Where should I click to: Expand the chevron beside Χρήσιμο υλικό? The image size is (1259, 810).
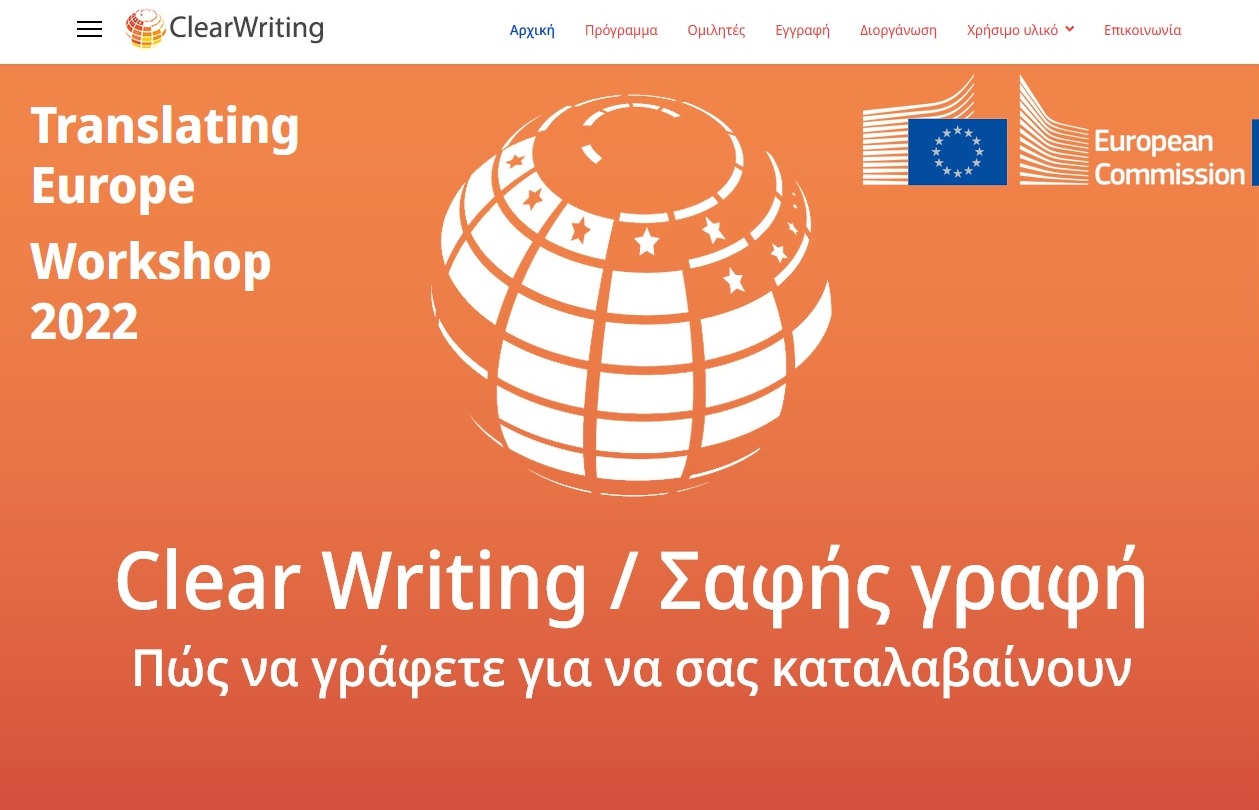(1069, 29)
